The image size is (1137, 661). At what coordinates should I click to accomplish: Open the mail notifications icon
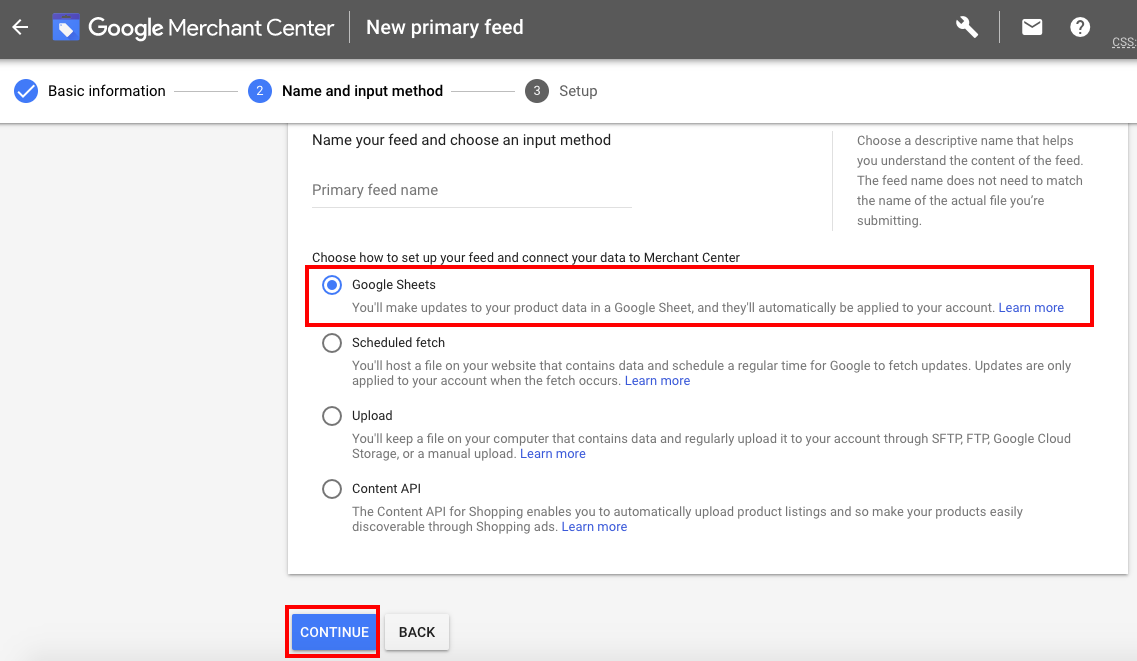(x=1032, y=27)
